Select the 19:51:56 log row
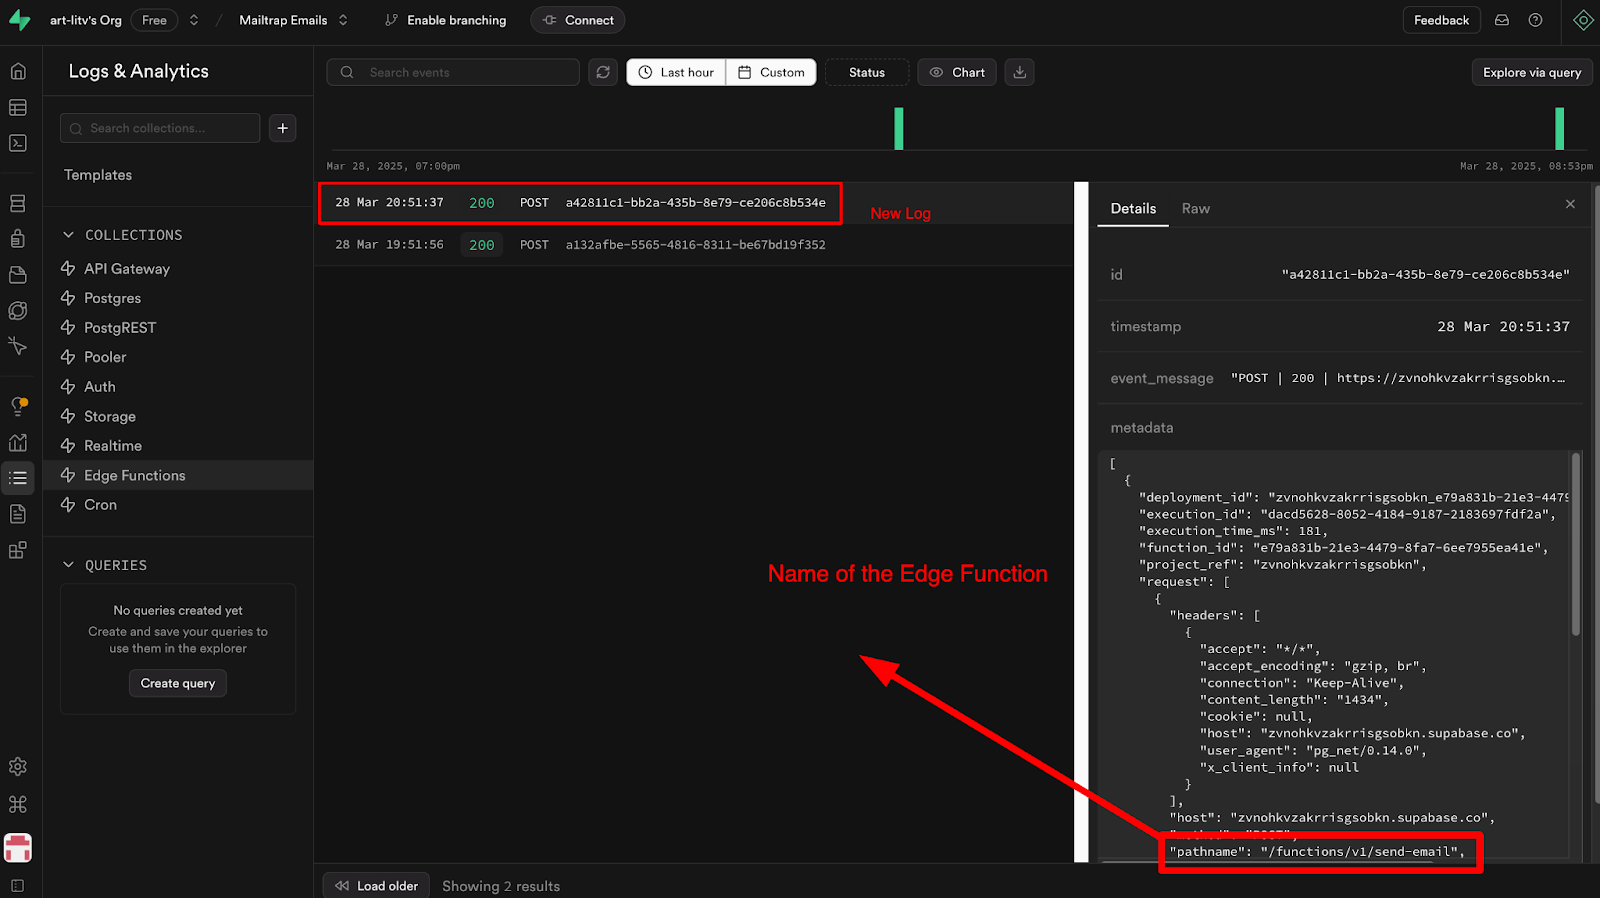The width and height of the screenshot is (1600, 898). pyautogui.click(x=694, y=245)
